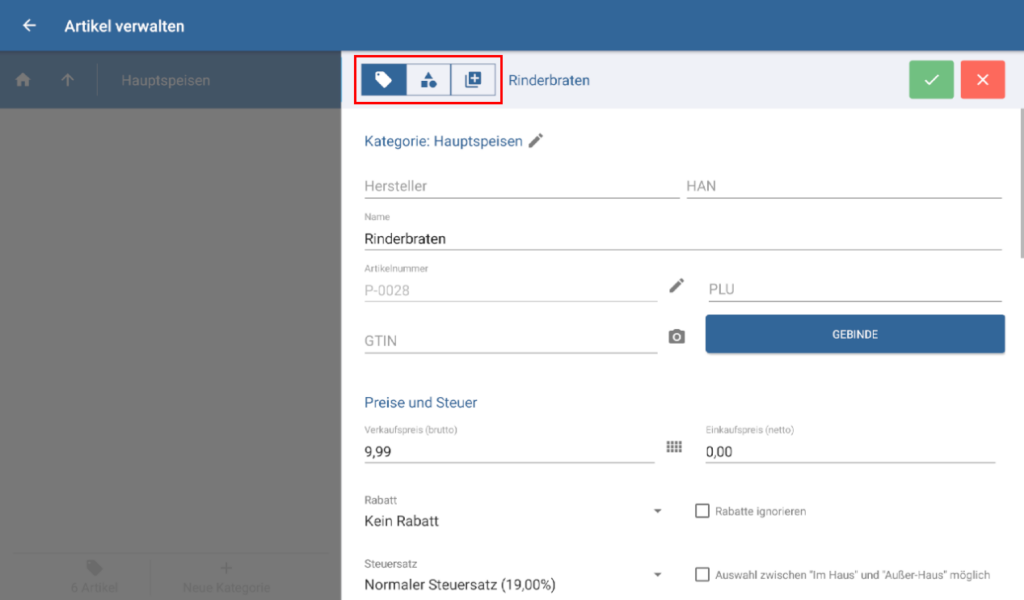Image resolution: width=1024 pixels, height=600 pixels.
Task: Select the Einkaufspreis (netto) field
Action: [x=850, y=452]
